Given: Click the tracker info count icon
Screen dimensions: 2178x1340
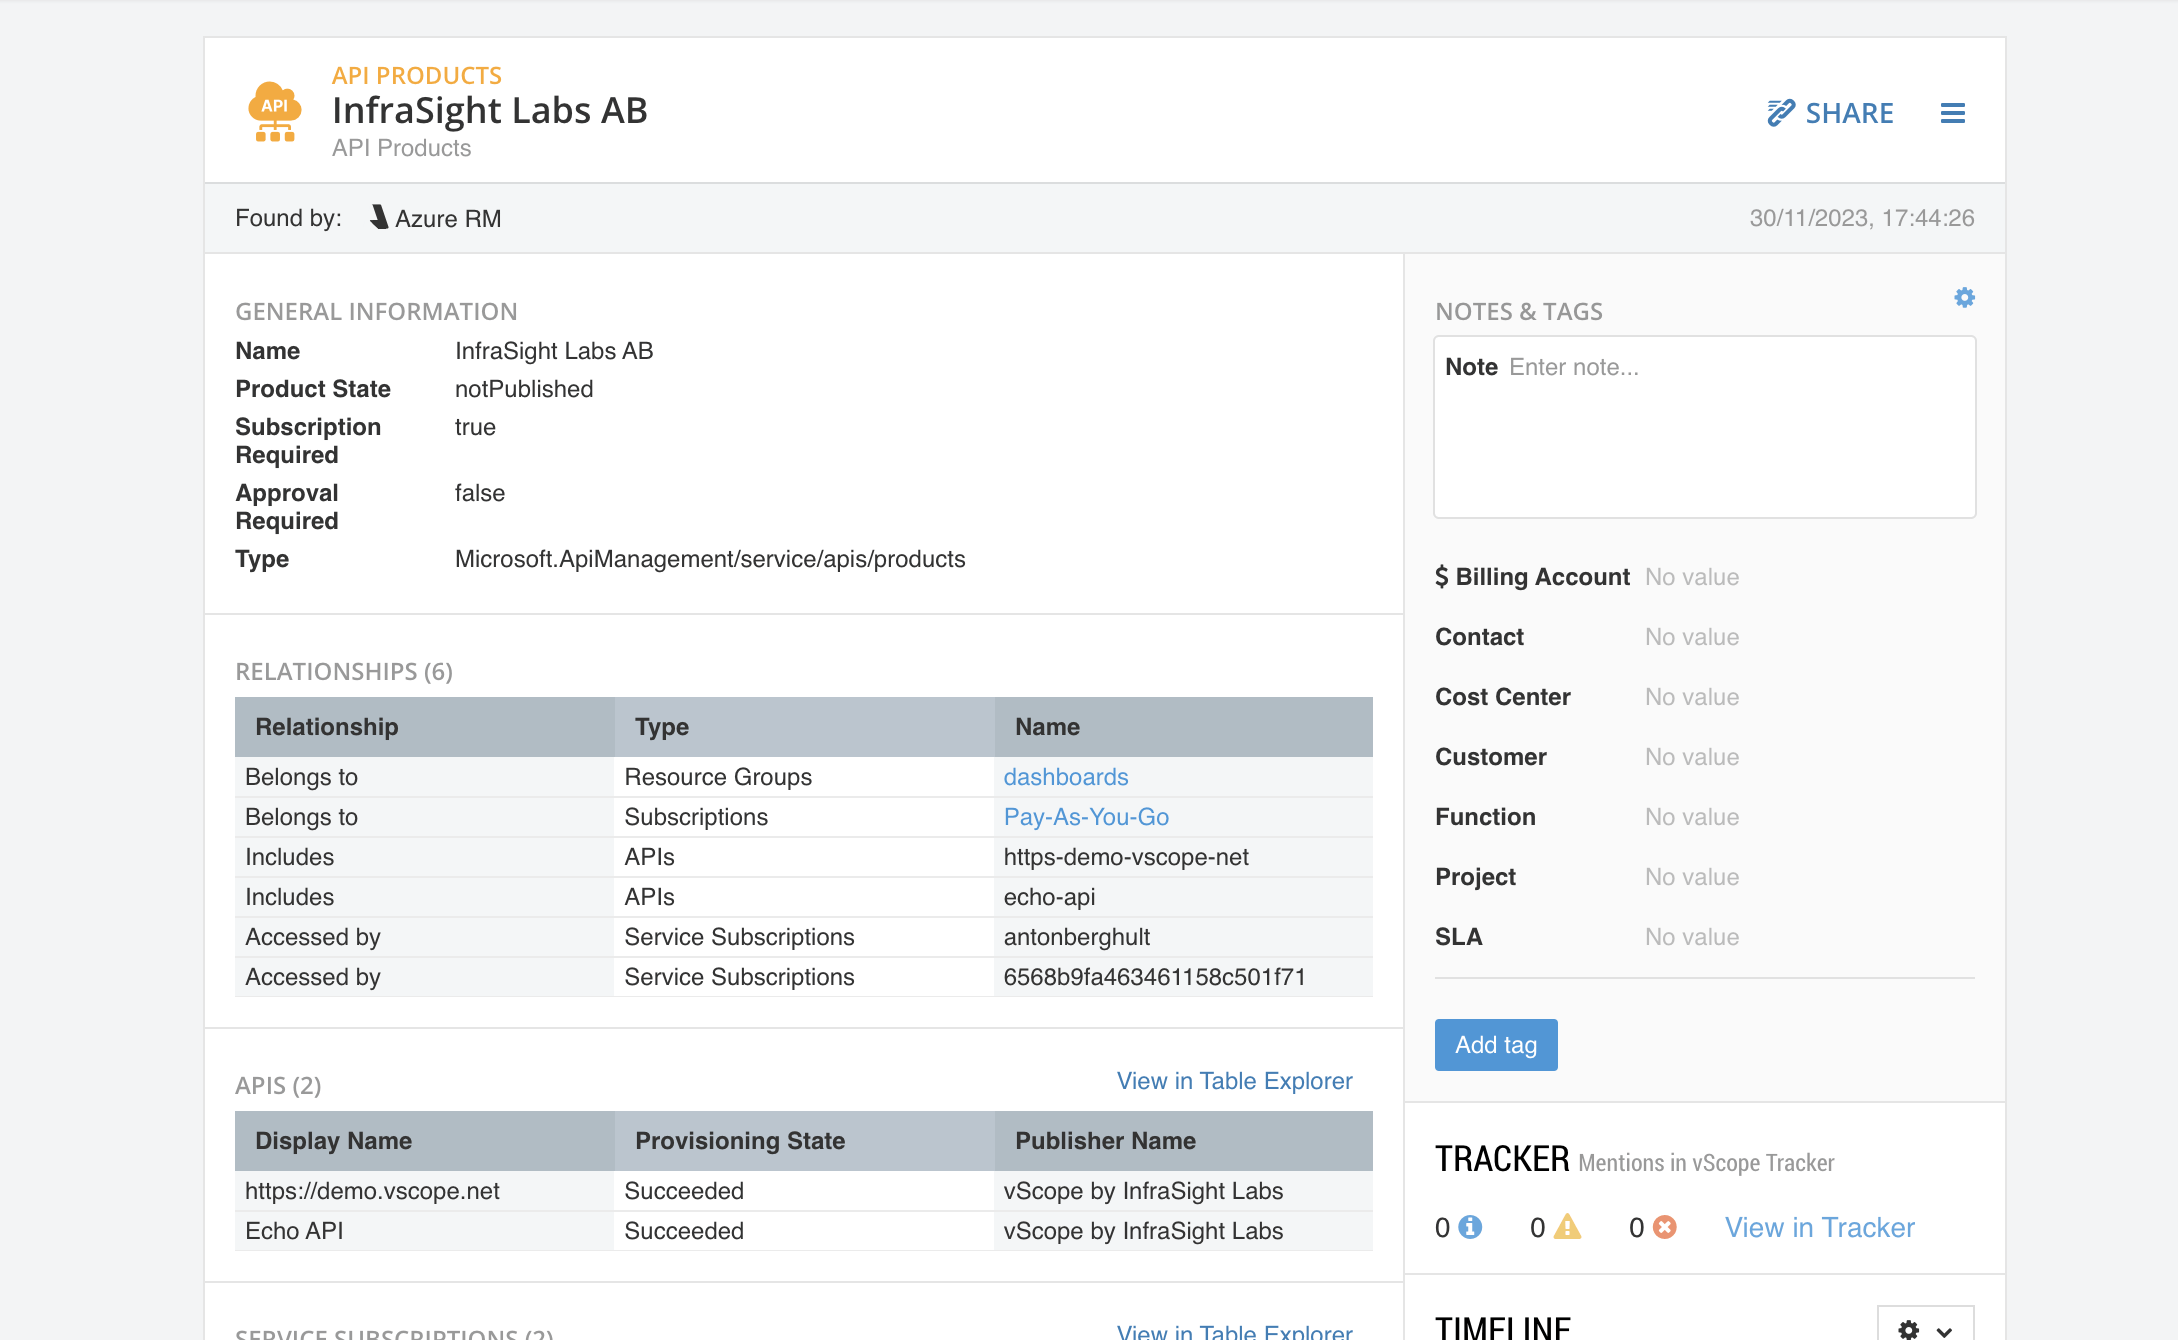Looking at the screenshot, I should point(1470,1227).
